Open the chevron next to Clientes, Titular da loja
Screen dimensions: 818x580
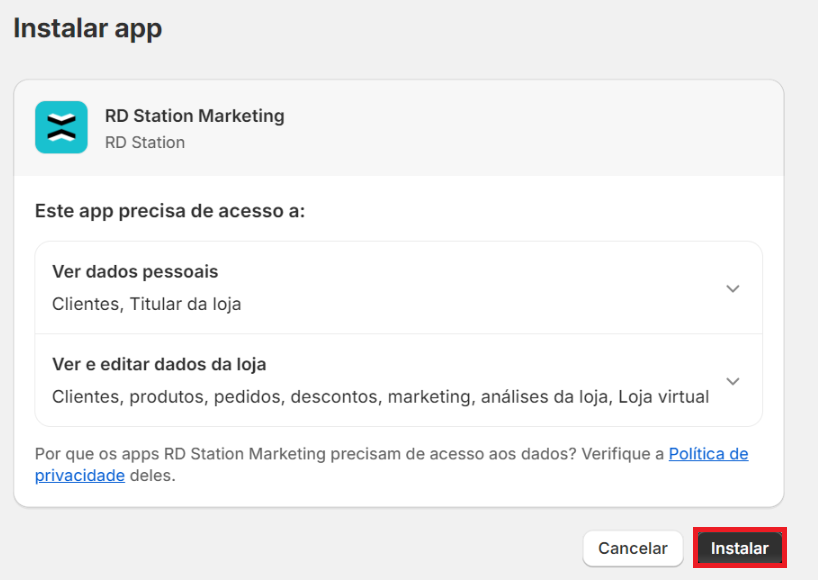pos(733,288)
